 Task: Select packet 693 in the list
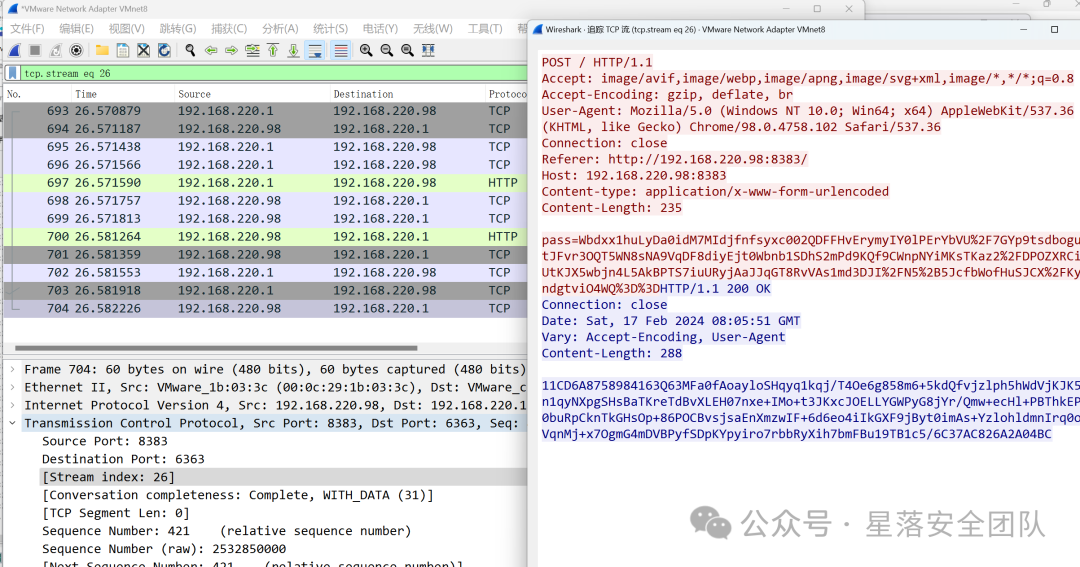266,111
